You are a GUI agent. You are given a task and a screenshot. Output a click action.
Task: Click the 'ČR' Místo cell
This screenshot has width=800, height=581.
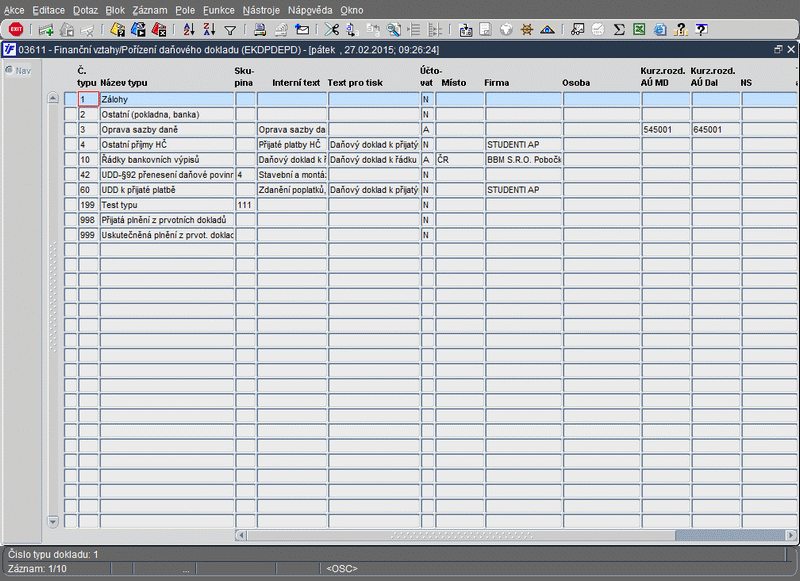tap(460, 160)
